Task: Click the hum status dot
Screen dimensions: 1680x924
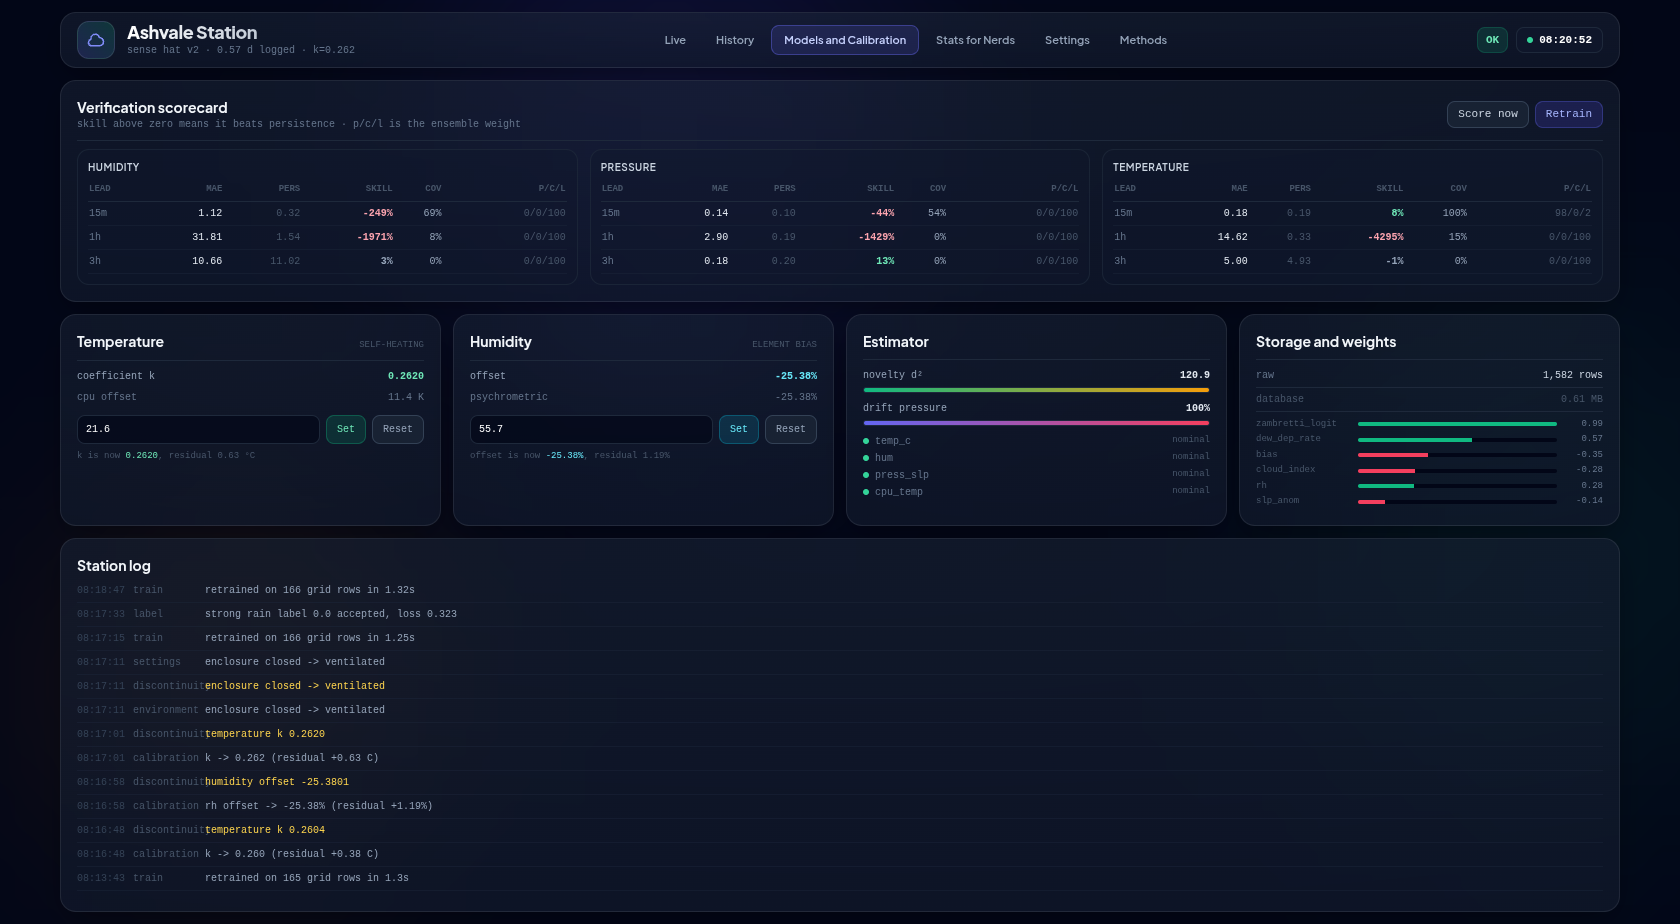Action: click(866, 458)
